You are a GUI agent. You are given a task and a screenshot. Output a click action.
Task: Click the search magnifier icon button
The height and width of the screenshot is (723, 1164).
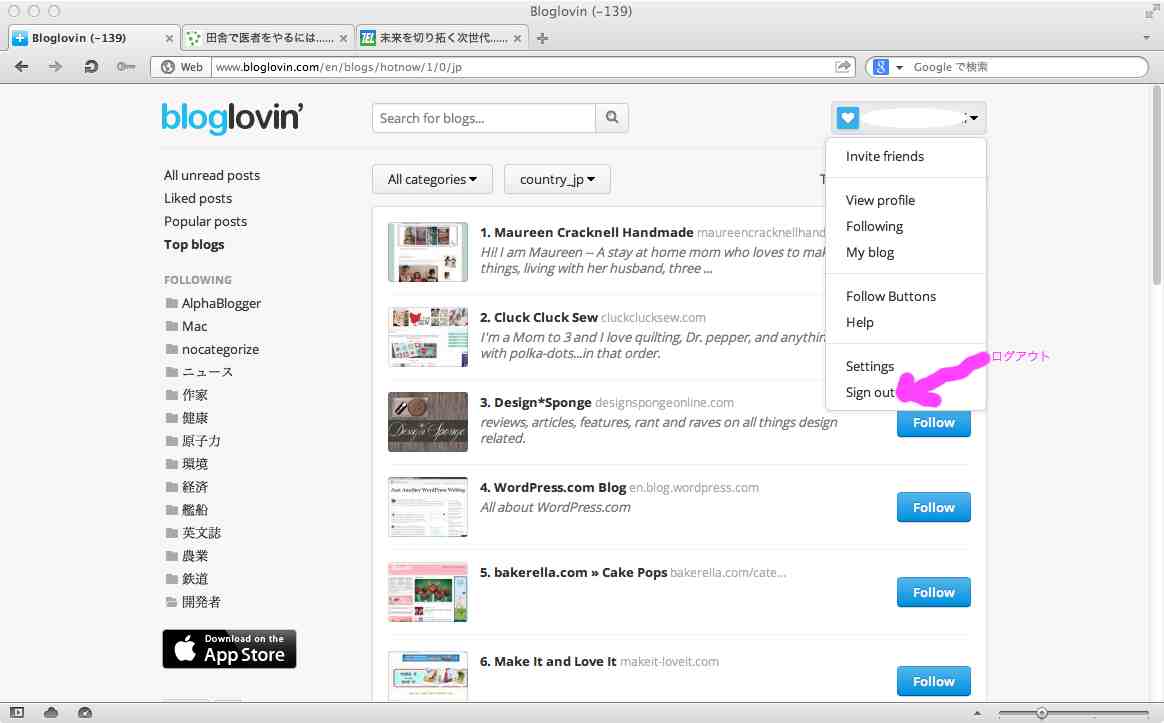(x=612, y=118)
